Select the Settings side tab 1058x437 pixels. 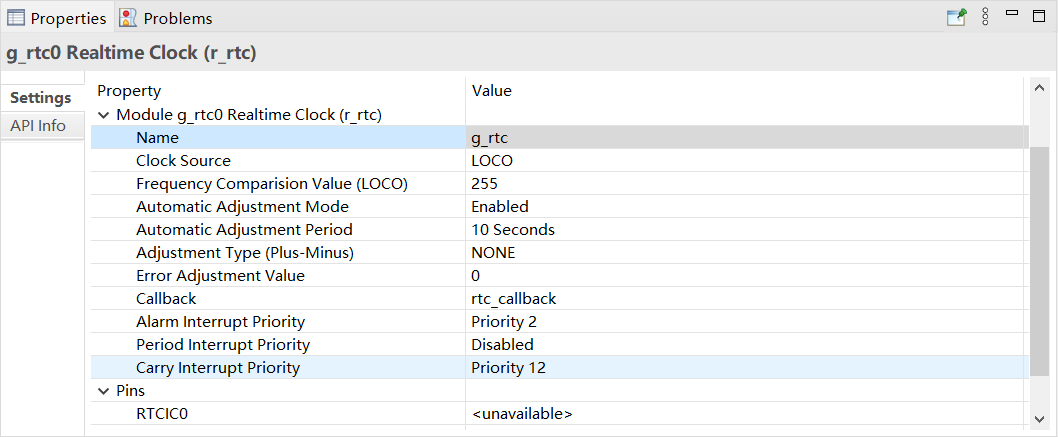point(40,98)
